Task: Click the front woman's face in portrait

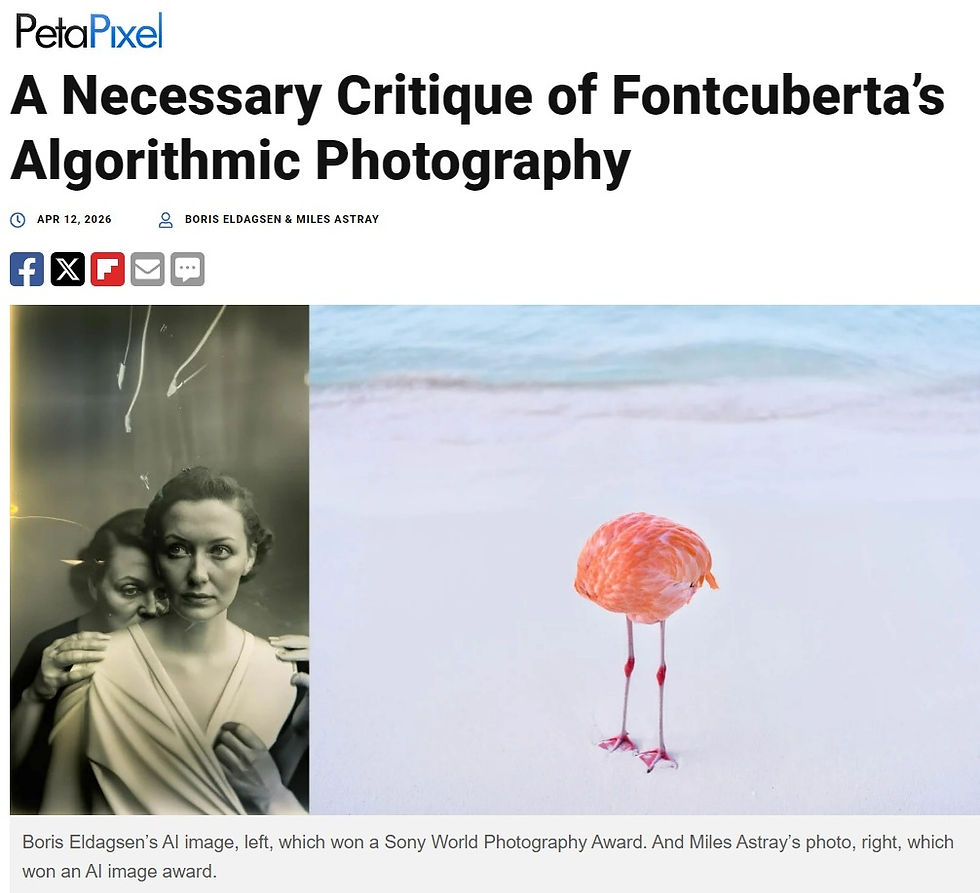Action: (x=200, y=559)
